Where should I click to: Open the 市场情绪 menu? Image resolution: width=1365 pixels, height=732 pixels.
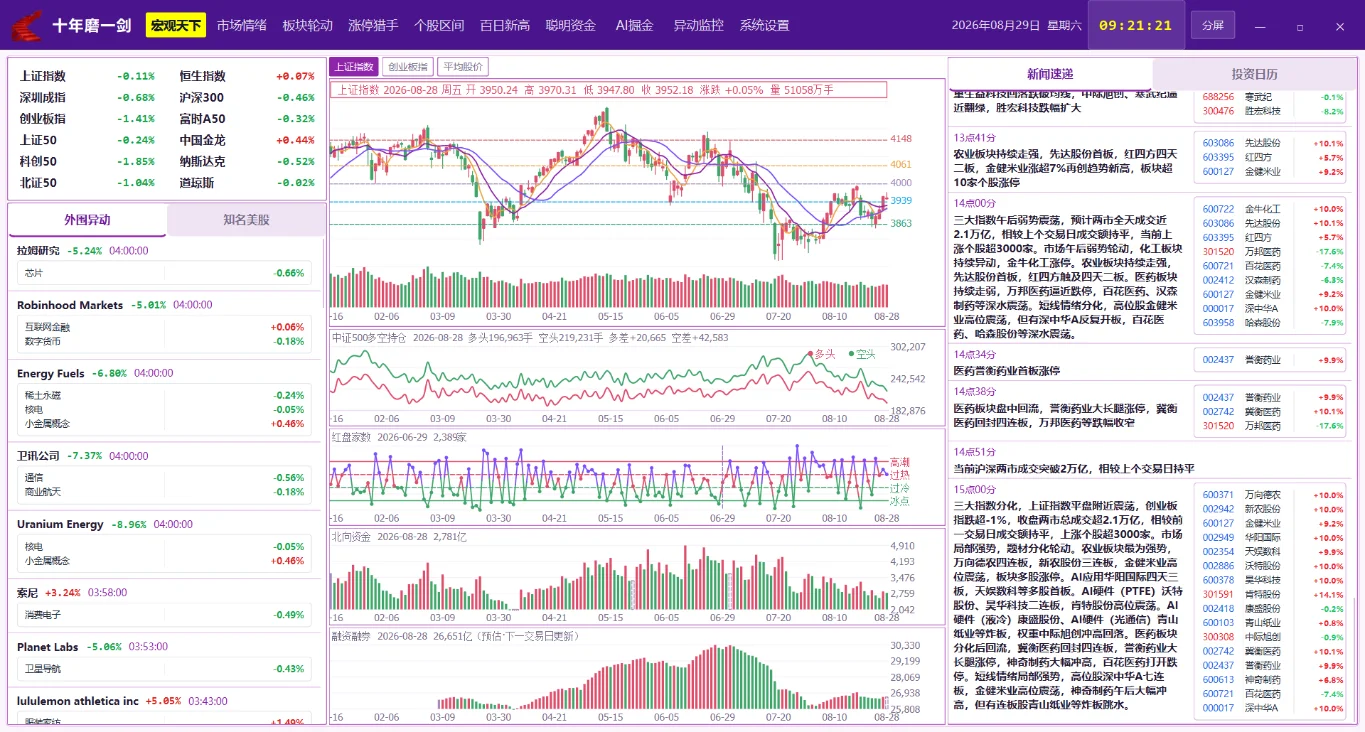pyautogui.click(x=242, y=25)
